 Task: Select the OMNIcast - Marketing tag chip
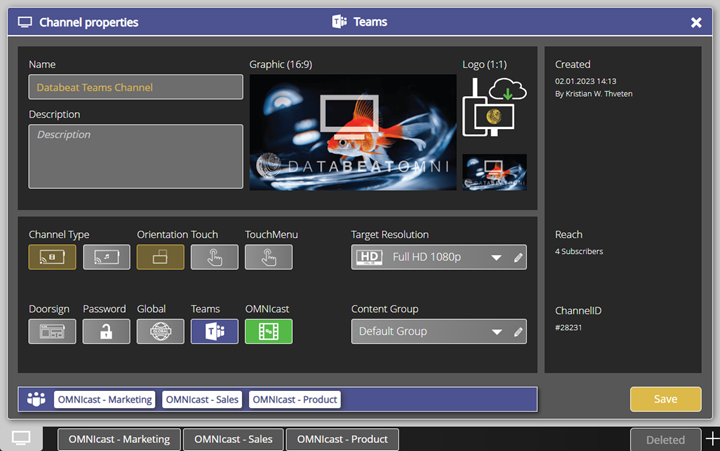coord(105,400)
